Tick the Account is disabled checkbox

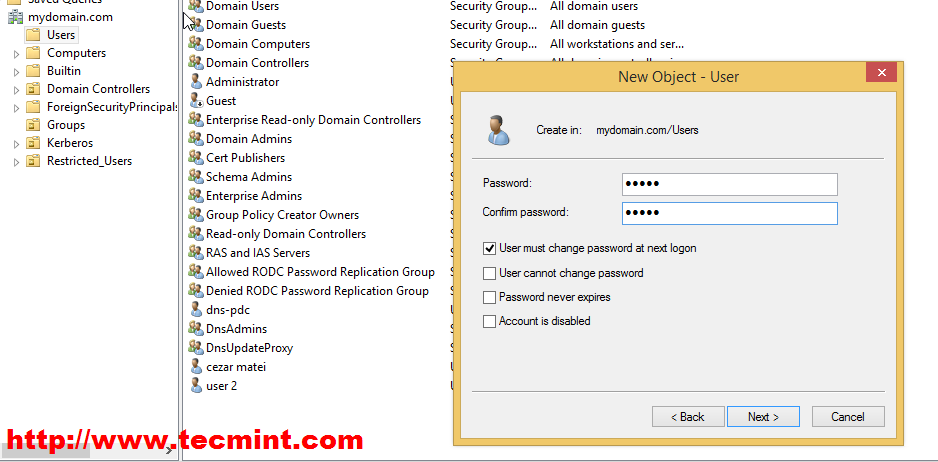click(490, 322)
